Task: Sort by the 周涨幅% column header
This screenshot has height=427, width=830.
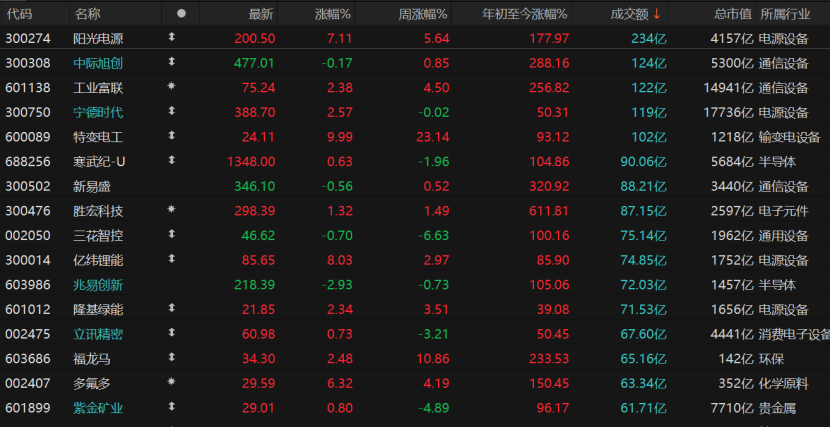Action: (422, 14)
